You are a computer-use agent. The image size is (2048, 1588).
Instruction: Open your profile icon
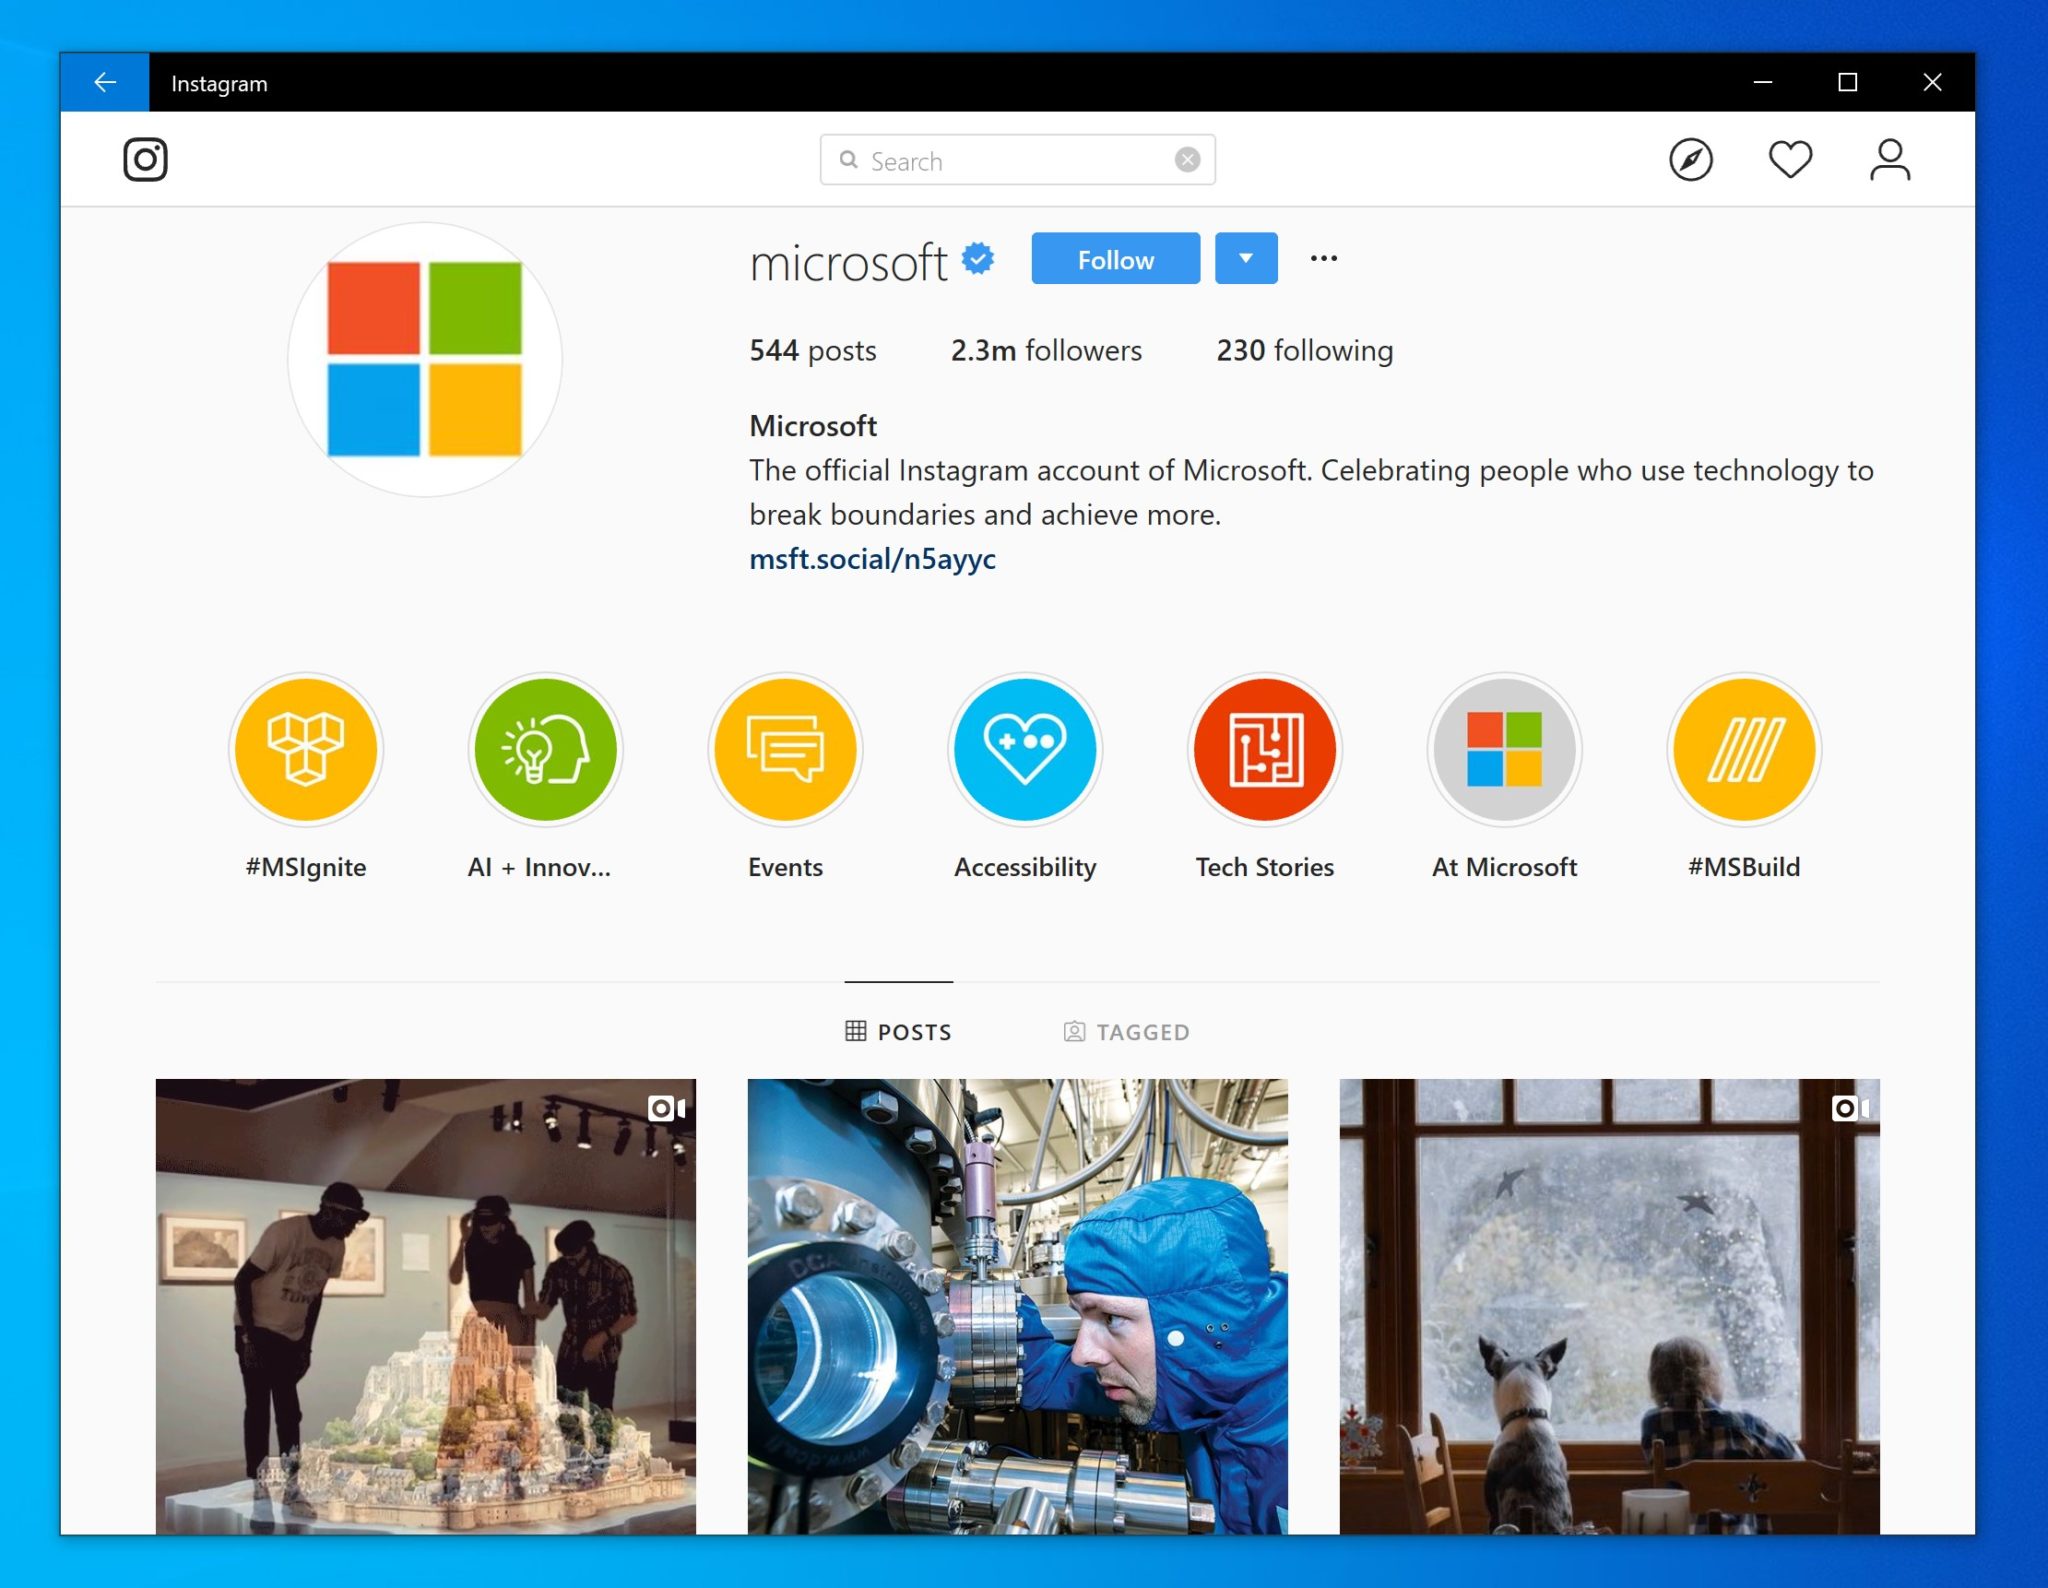coord(1889,158)
